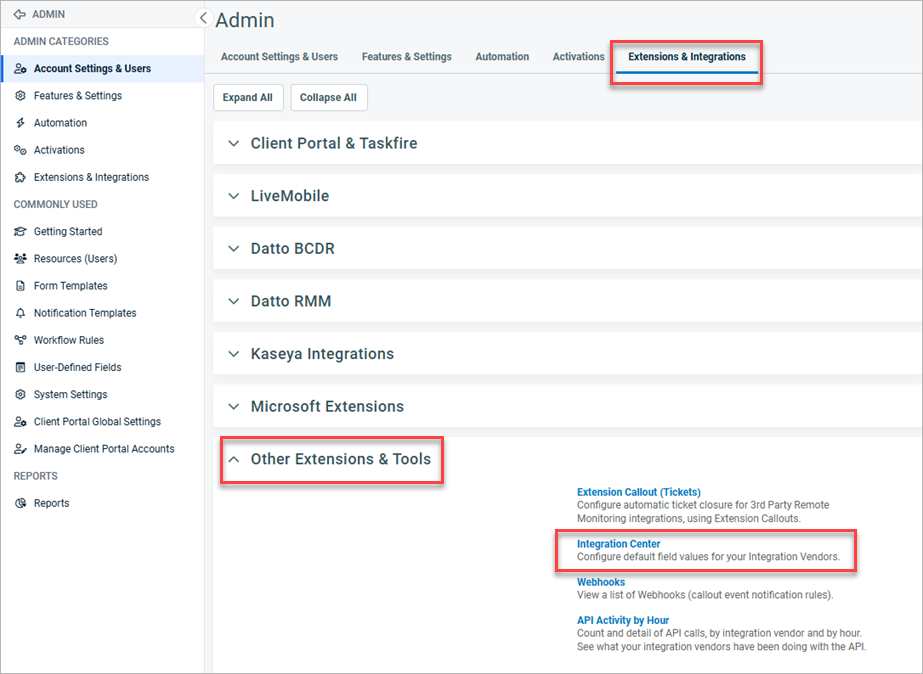923x674 pixels.
Task: Open Notification Templates with the bell icon
Action: (x=22, y=312)
